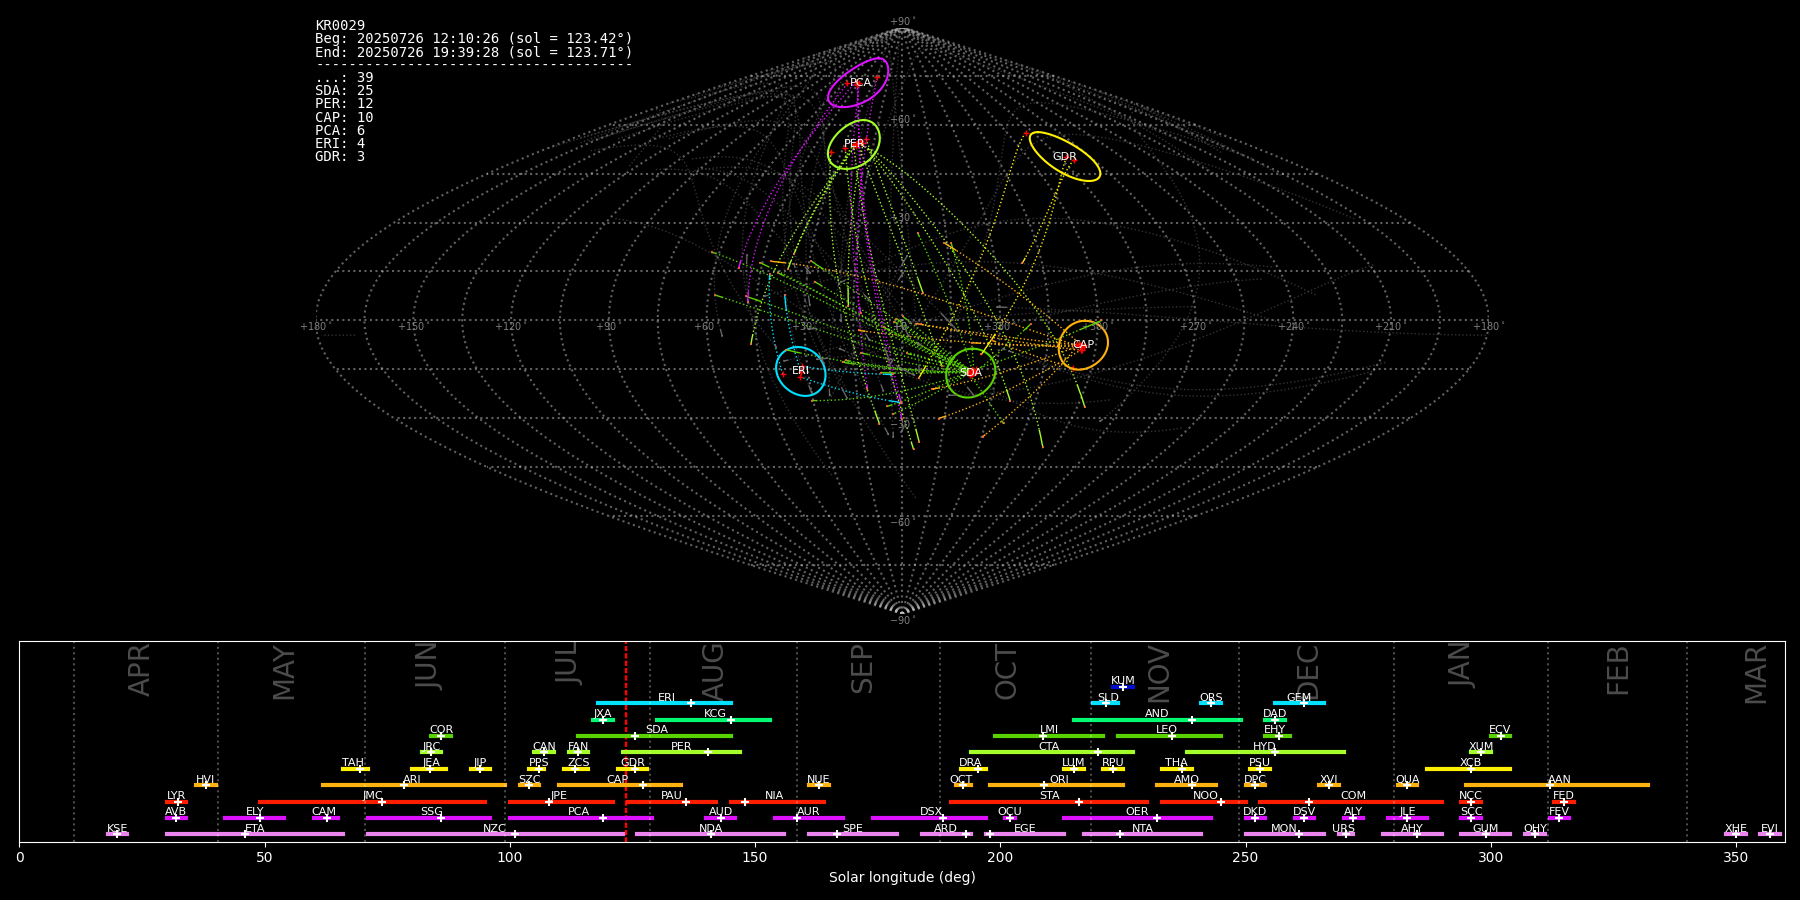The image size is (1800, 900).
Task: Select the ETA shower bar in timeline
Action: point(255,833)
